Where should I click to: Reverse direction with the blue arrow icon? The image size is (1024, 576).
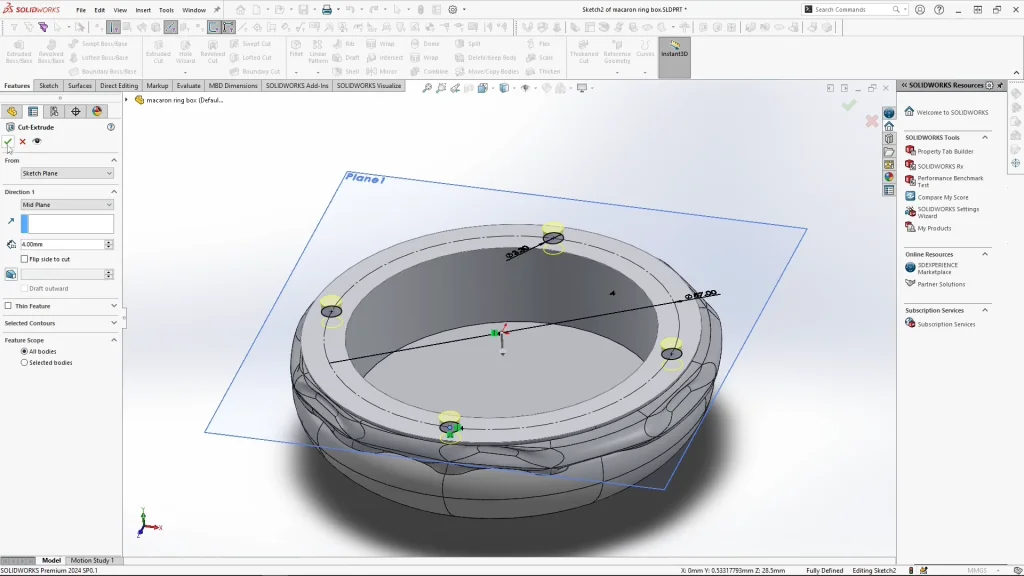pos(11,221)
